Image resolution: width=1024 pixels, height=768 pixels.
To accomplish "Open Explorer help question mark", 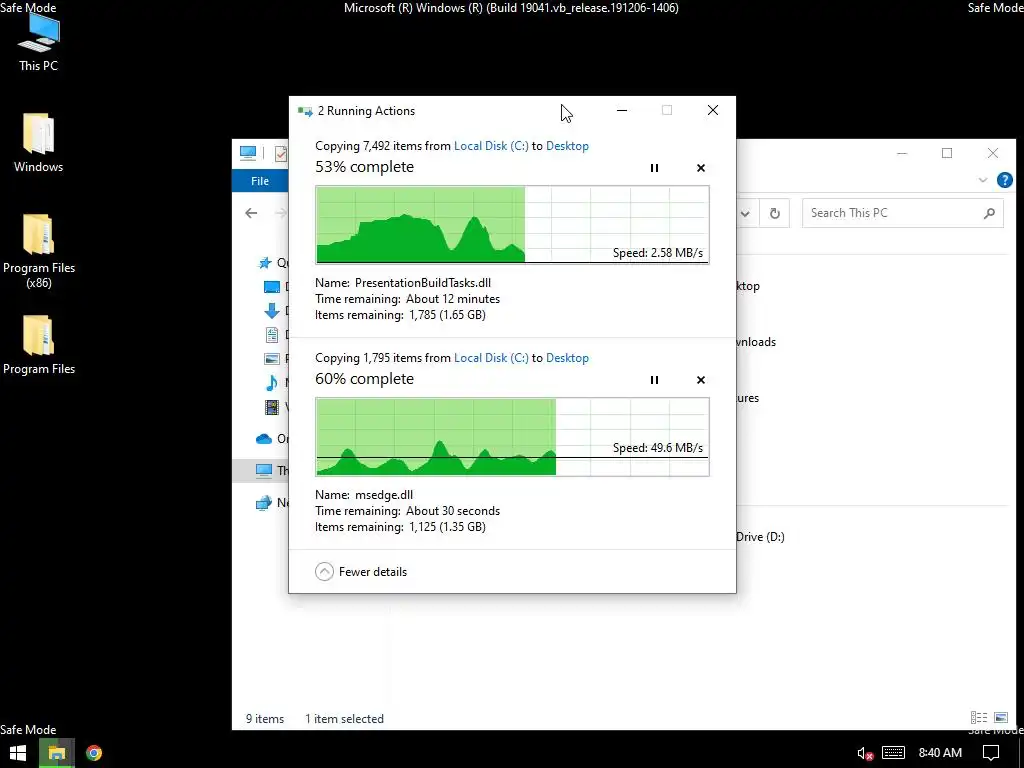I will [x=1005, y=180].
